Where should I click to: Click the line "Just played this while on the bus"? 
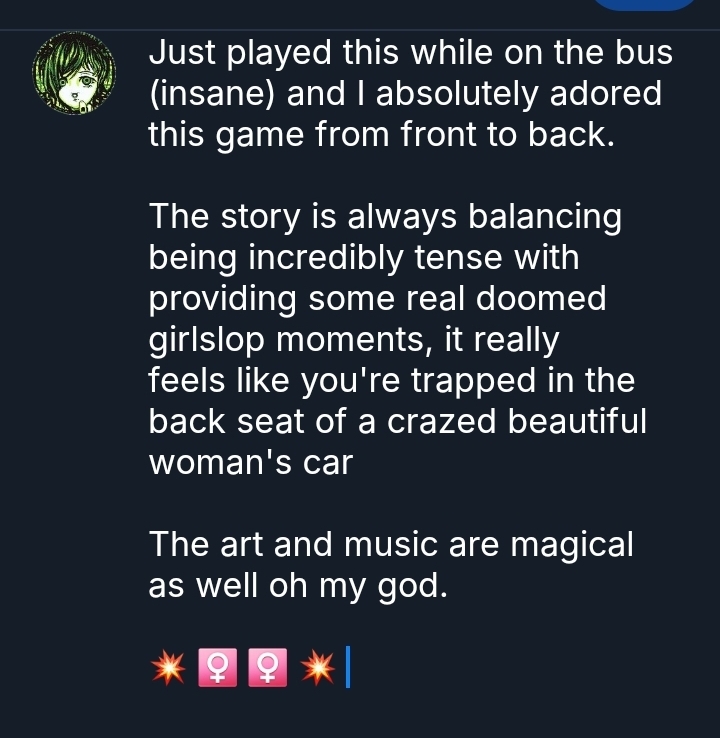pyautogui.click(x=410, y=52)
